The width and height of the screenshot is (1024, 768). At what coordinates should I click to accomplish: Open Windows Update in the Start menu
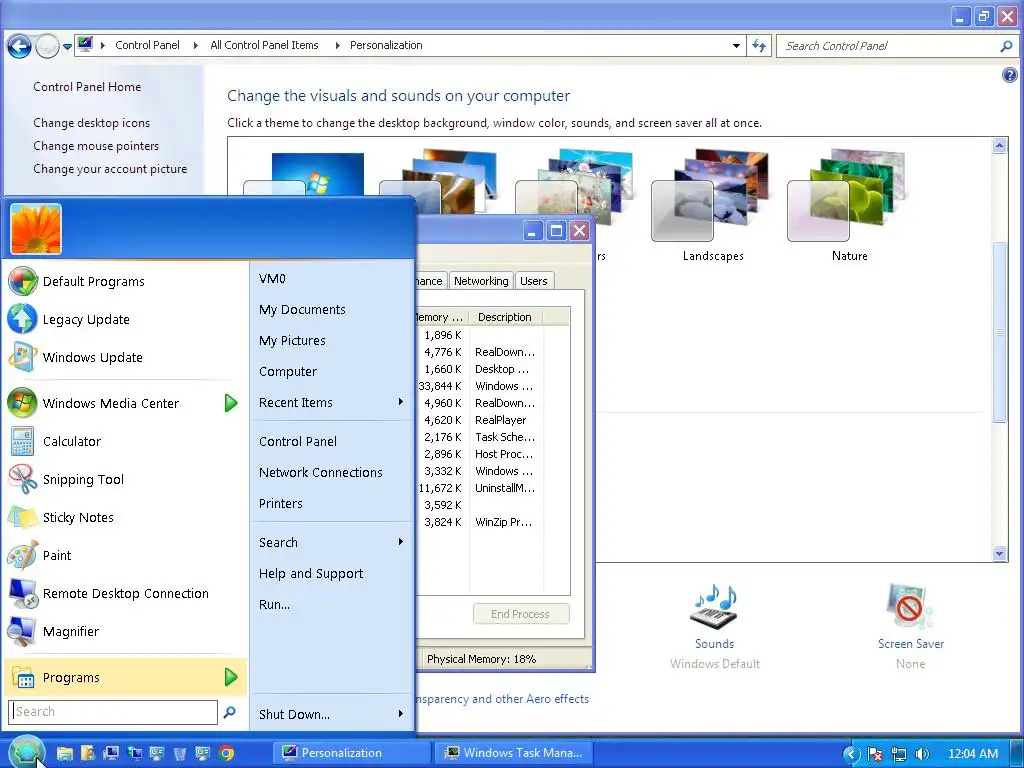click(124, 357)
